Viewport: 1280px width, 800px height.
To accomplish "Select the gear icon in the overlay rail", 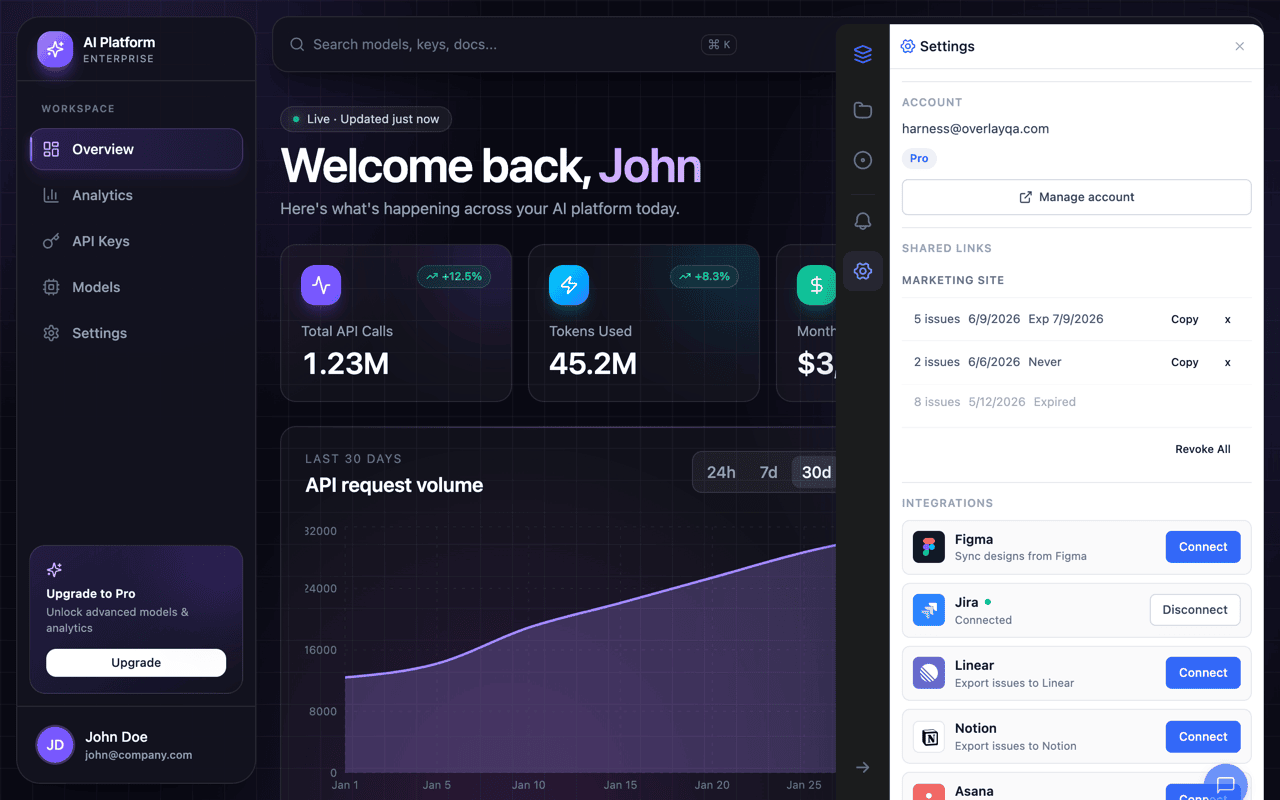I will coord(863,271).
